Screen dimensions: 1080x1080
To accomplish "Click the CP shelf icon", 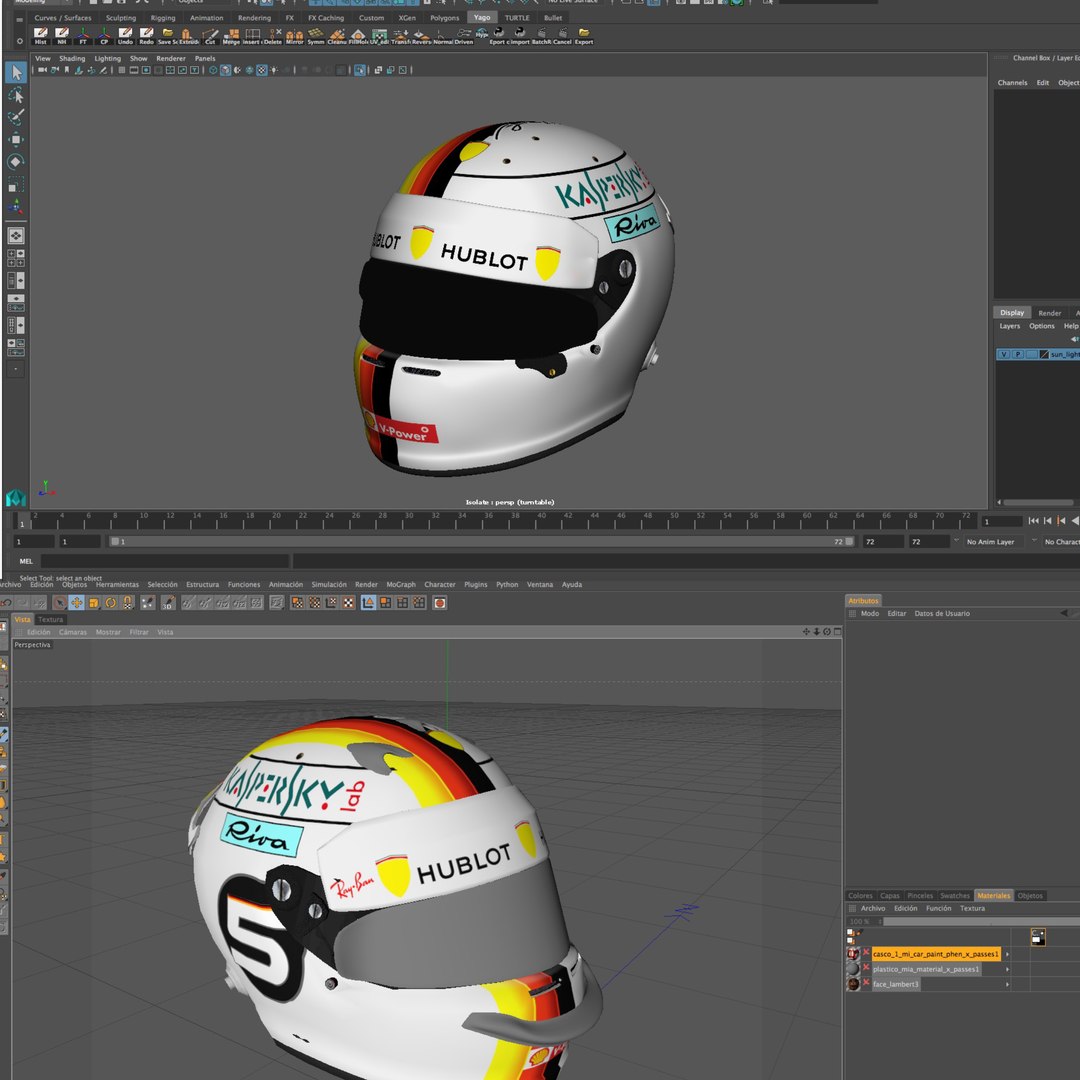I will pos(104,36).
